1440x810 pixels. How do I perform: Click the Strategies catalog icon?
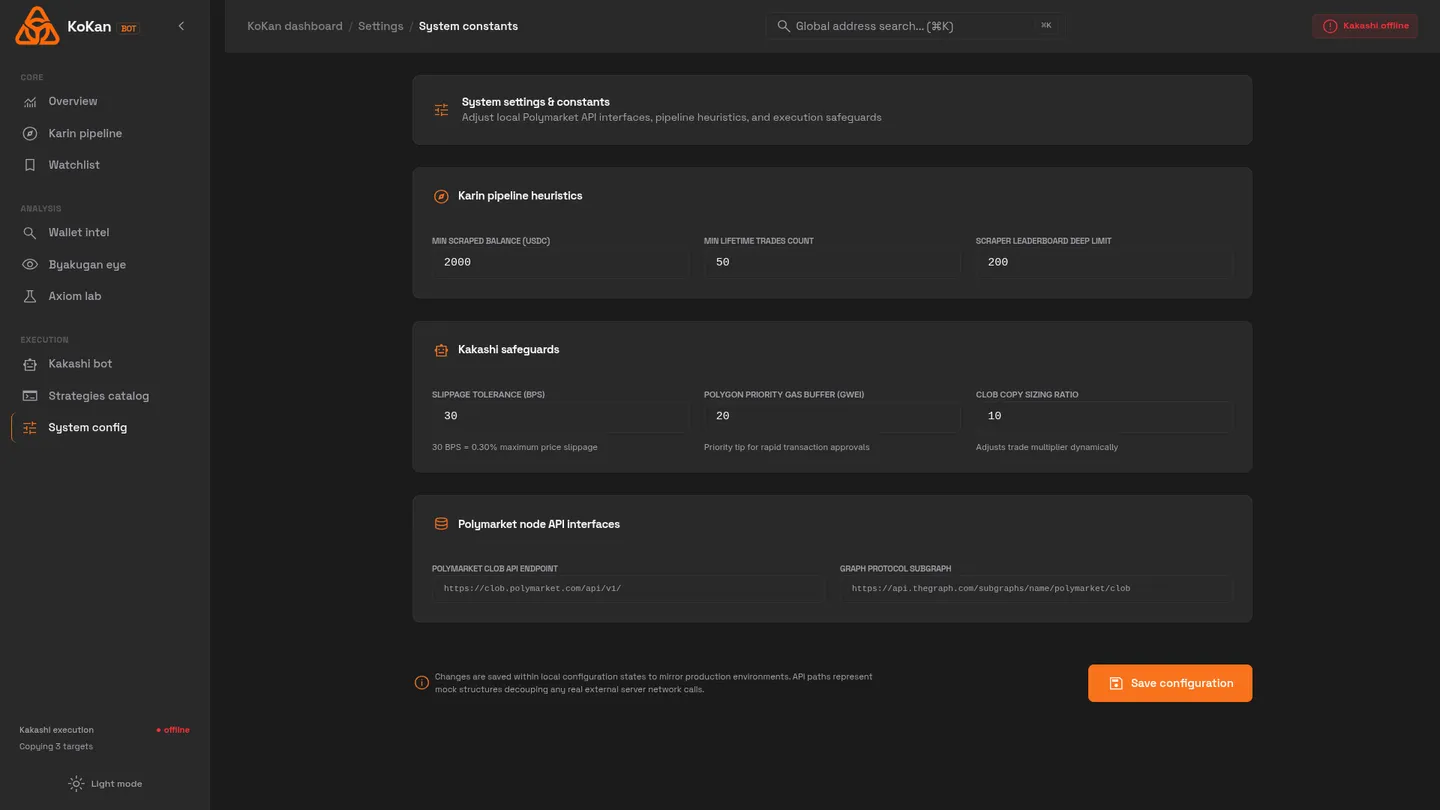(30, 396)
